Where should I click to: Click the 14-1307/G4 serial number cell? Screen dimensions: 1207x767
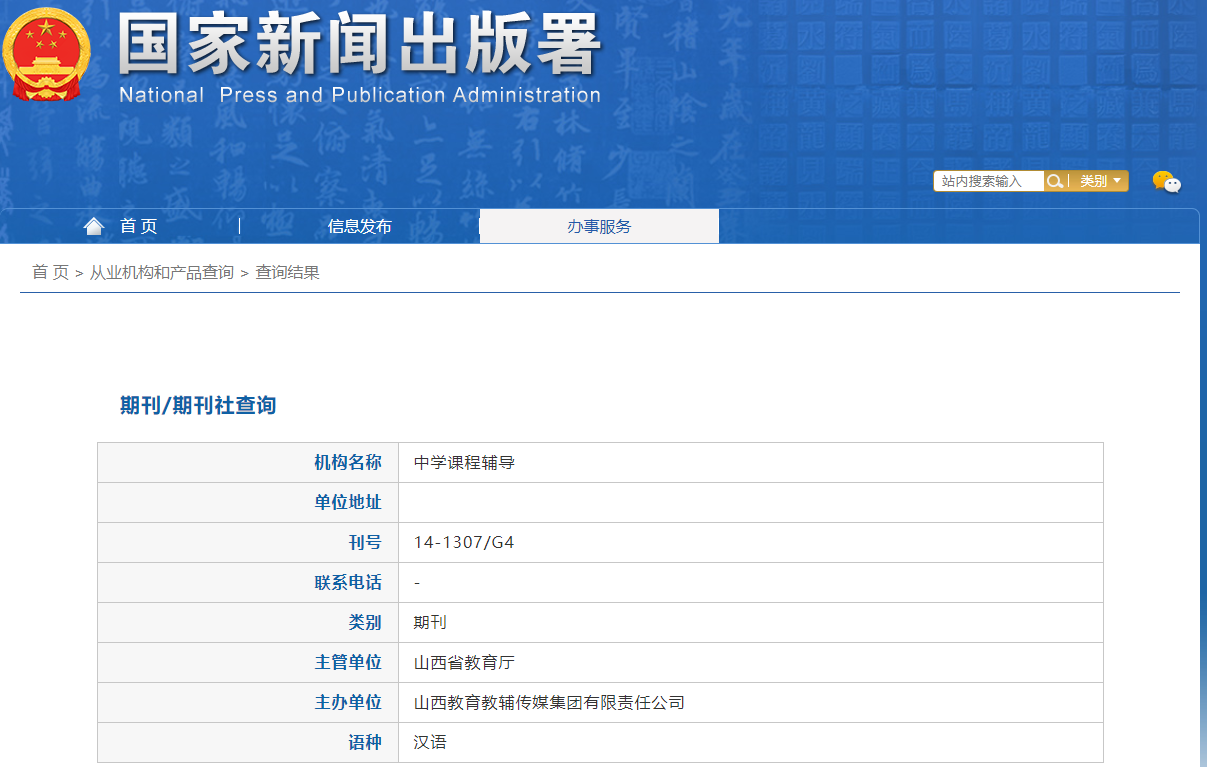click(464, 542)
